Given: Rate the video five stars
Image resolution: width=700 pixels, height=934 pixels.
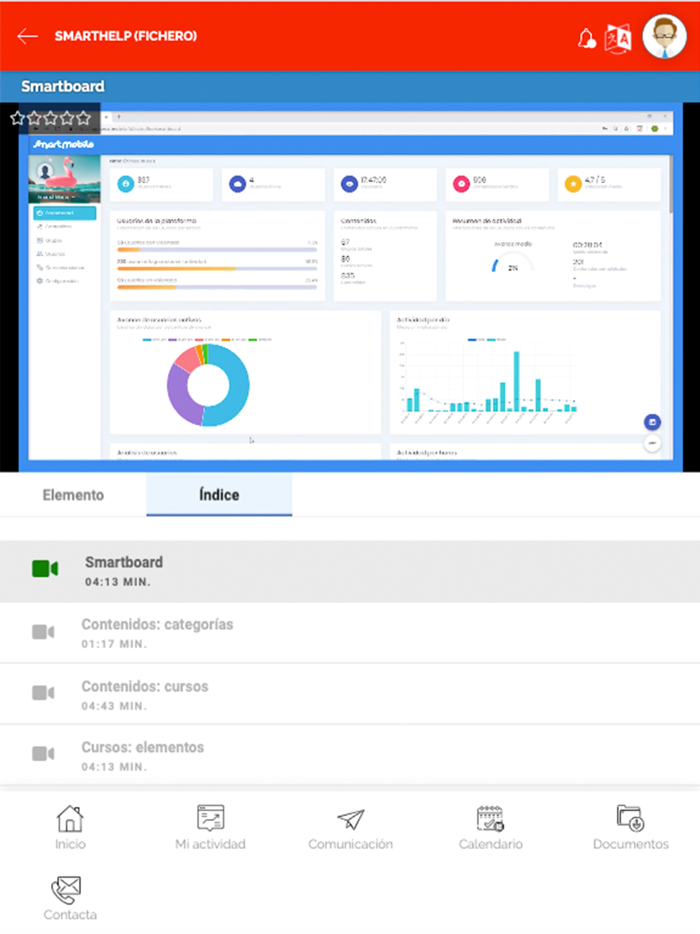Looking at the screenshot, I should click(83, 118).
